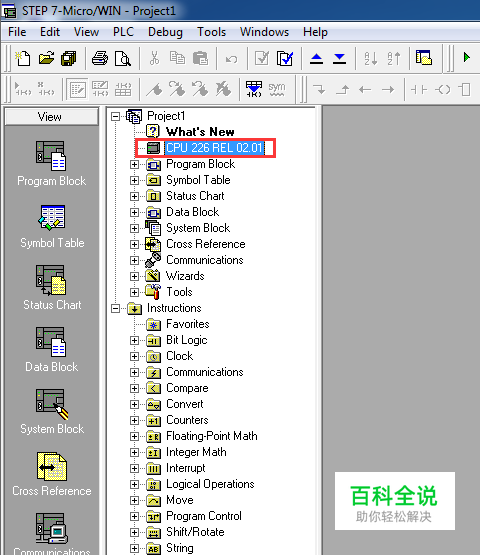Open System Block in View sidebar
Screen dimensions: 480x555
point(52,412)
